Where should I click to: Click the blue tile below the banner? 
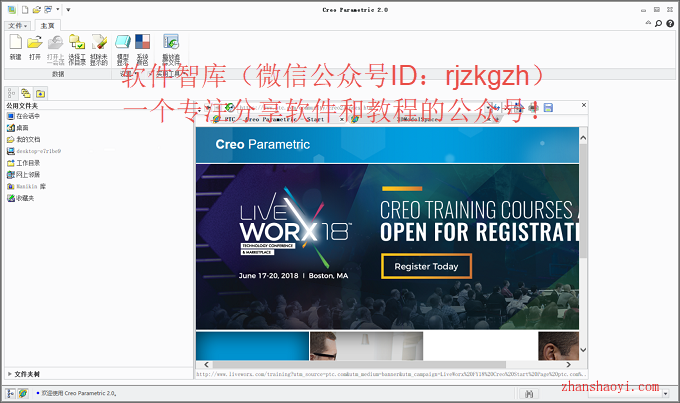point(252,346)
